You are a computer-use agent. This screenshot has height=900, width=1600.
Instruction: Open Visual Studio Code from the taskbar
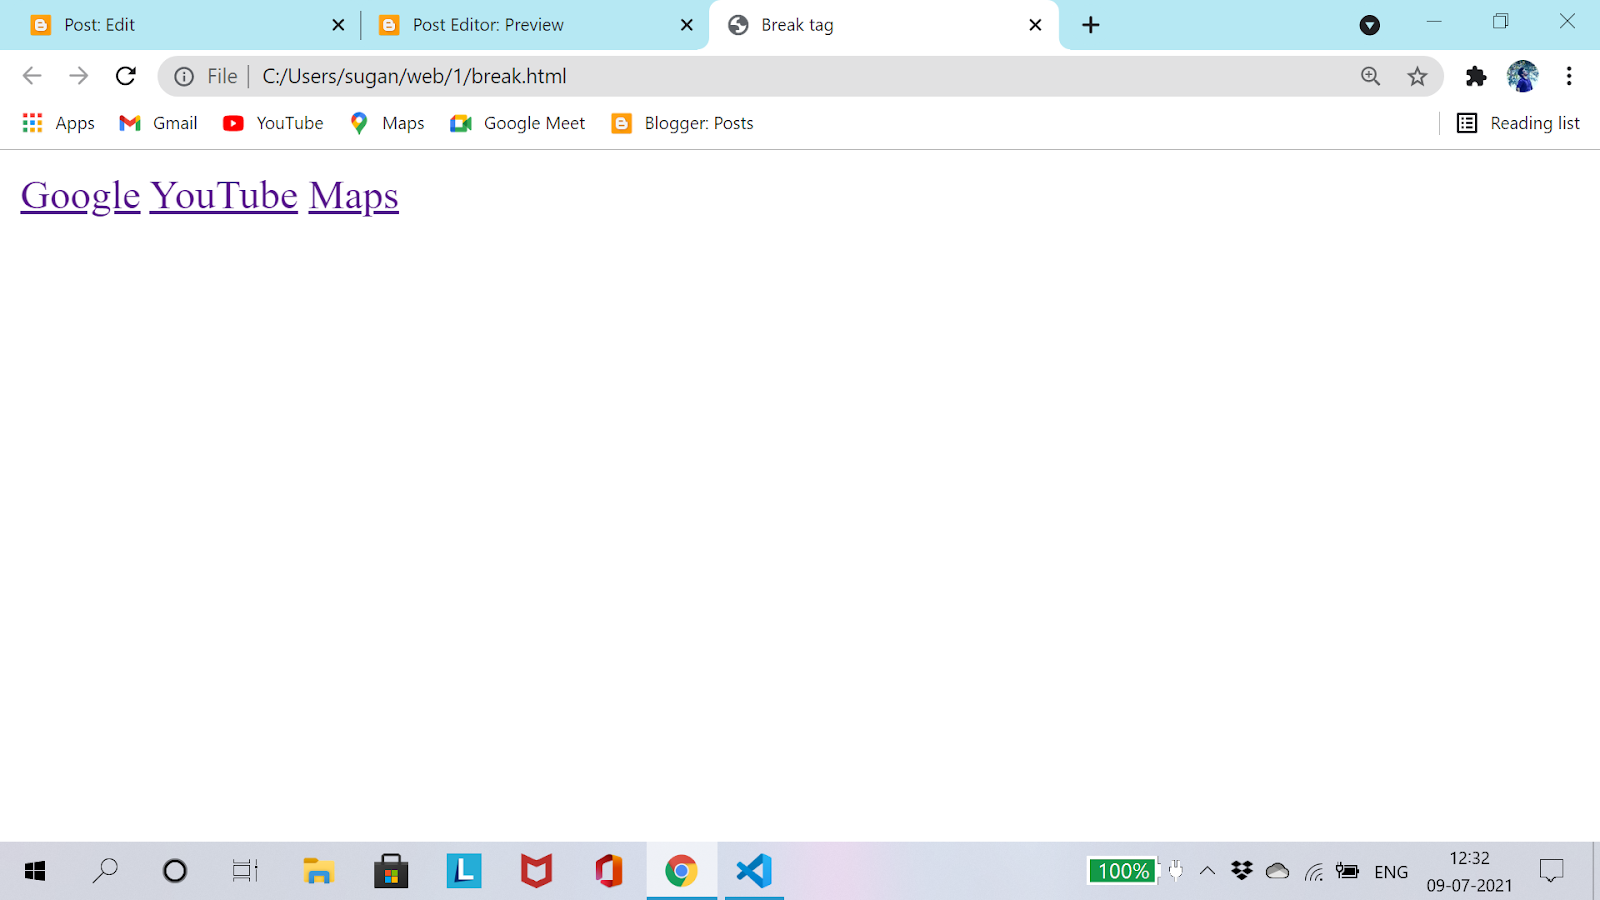point(754,871)
